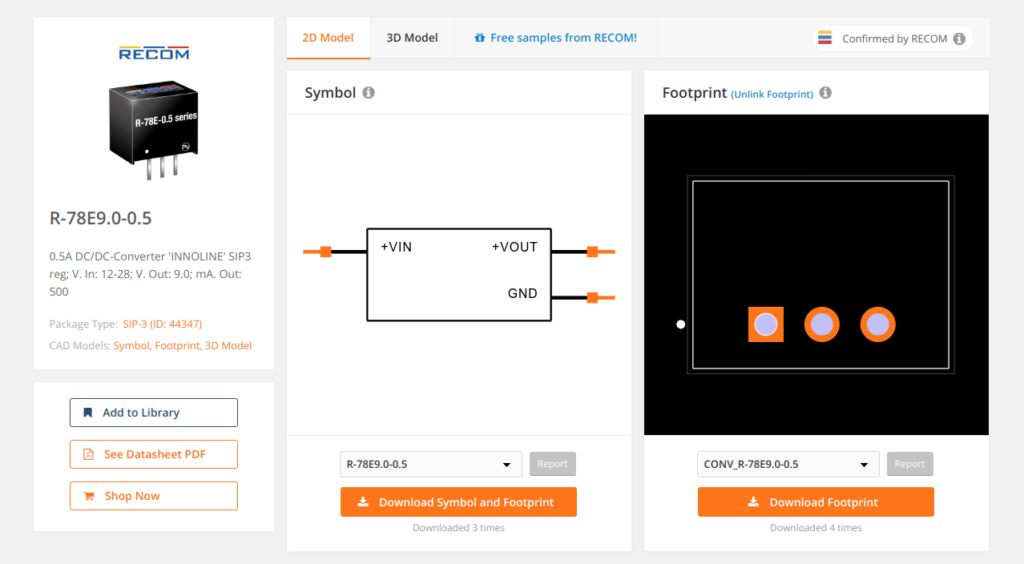1024x564 pixels.
Task: Click the Confirmed by RECOM badge text
Action: click(894, 39)
